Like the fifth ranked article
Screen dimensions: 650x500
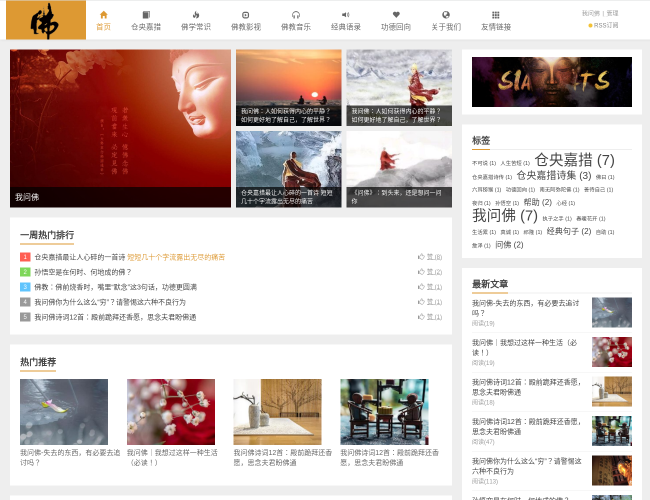[422, 317]
